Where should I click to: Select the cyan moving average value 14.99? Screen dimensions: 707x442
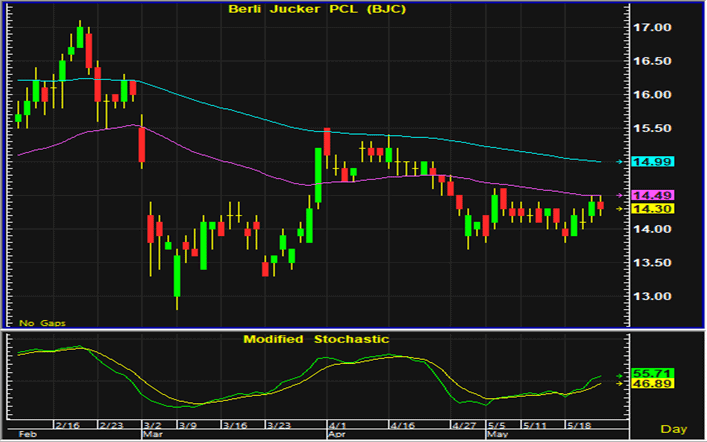652,161
